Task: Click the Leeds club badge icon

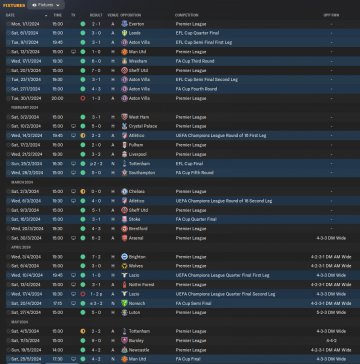Action: pos(124,33)
